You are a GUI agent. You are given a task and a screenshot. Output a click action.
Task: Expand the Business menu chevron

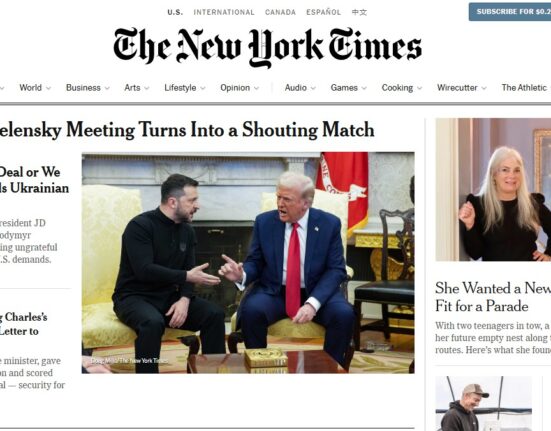tap(107, 88)
